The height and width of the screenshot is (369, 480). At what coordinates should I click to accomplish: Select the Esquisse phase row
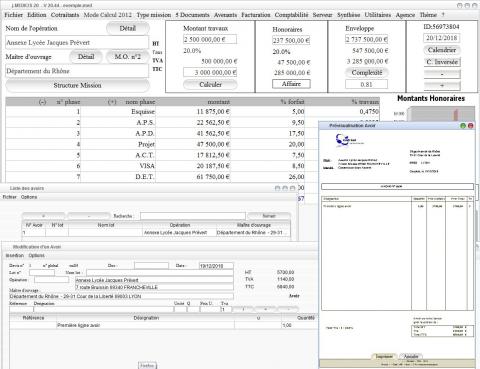pos(192,112)
